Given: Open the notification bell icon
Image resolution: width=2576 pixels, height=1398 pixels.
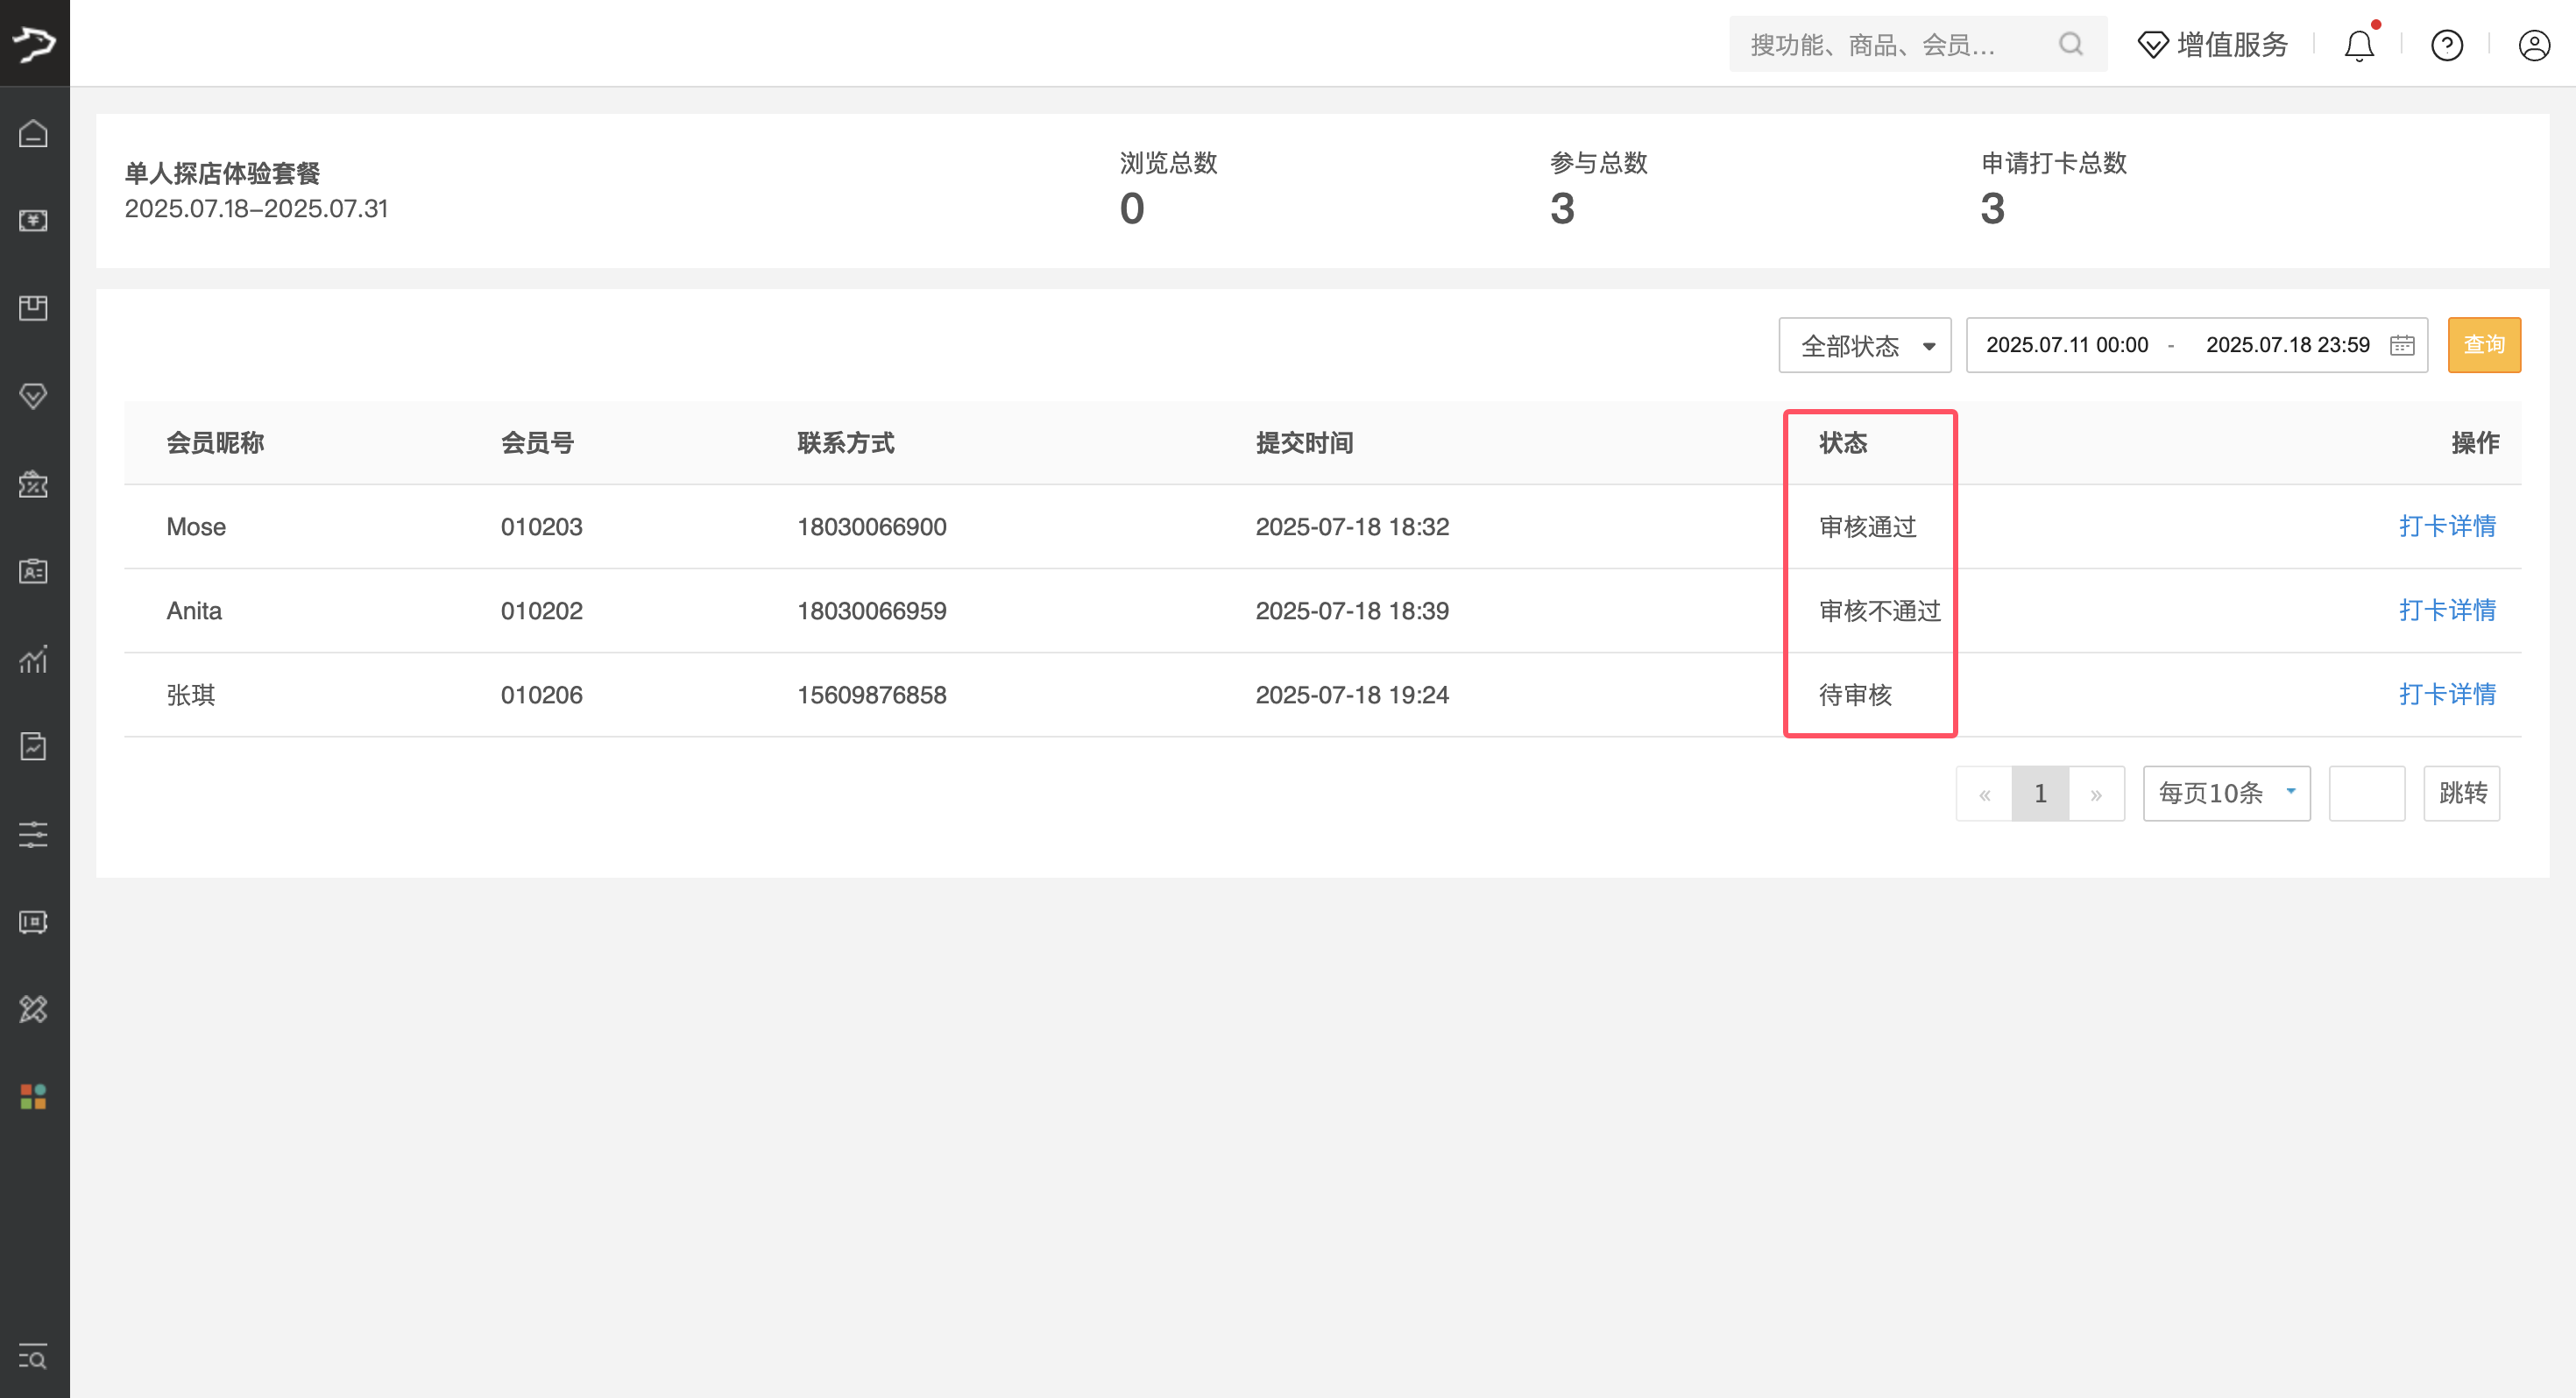Looking at the screenshot, I should (2358, 45).
